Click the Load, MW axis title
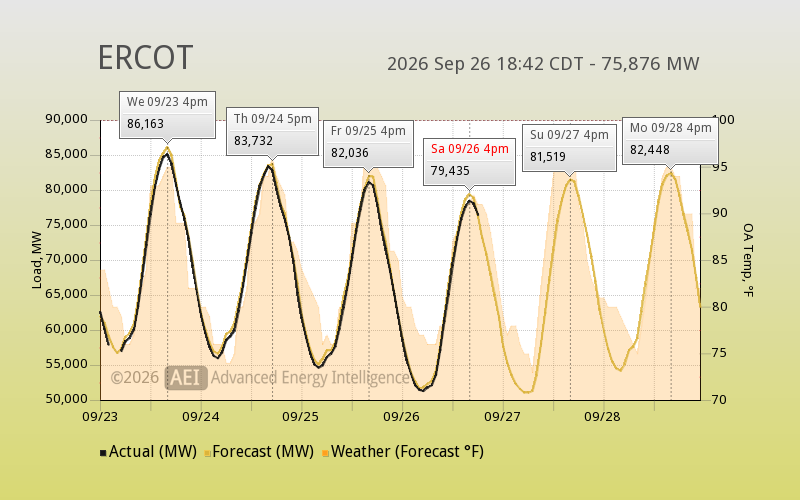This screenshot has width=800, height=500. (x=36, y=260)
